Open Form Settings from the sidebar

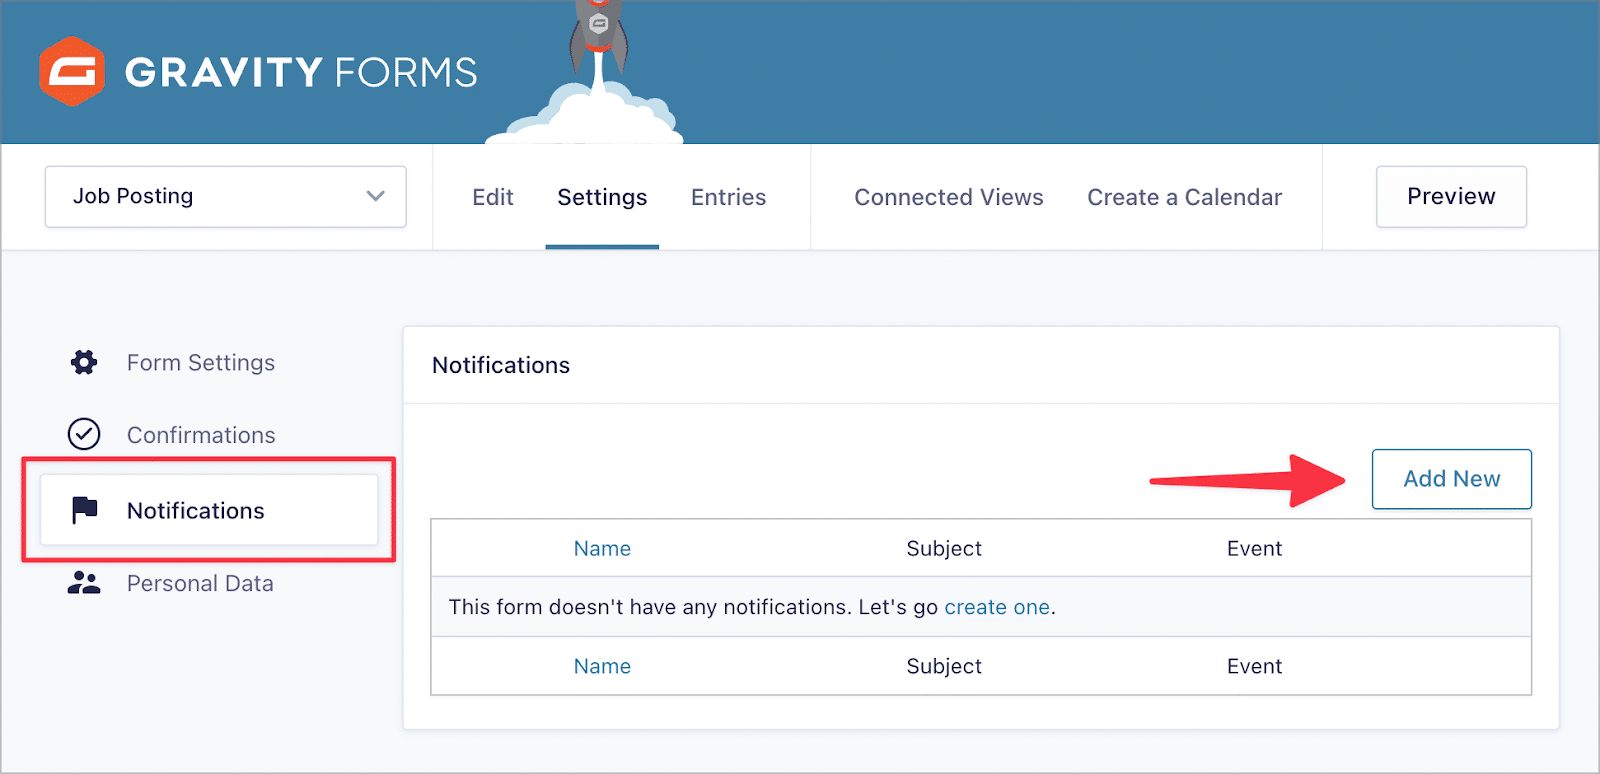(x=200, y=362)
